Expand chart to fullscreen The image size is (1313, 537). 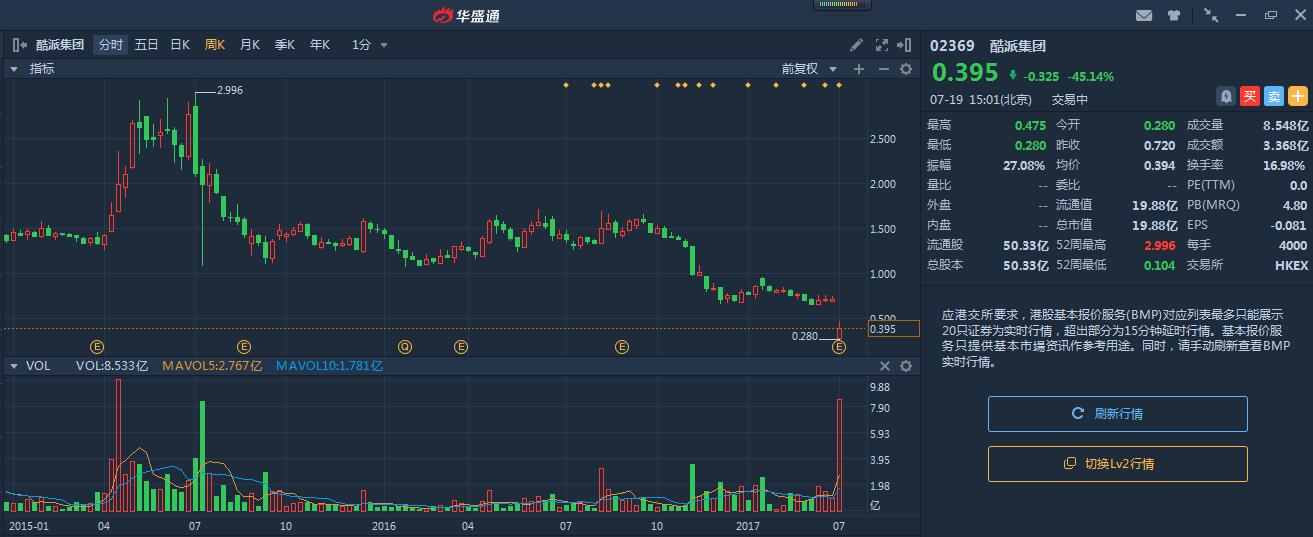point(881,45)
